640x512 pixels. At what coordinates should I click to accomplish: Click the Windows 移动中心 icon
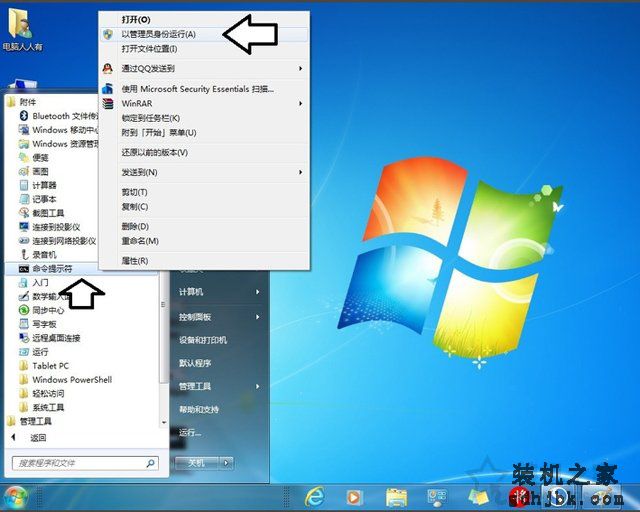point(24,130)
